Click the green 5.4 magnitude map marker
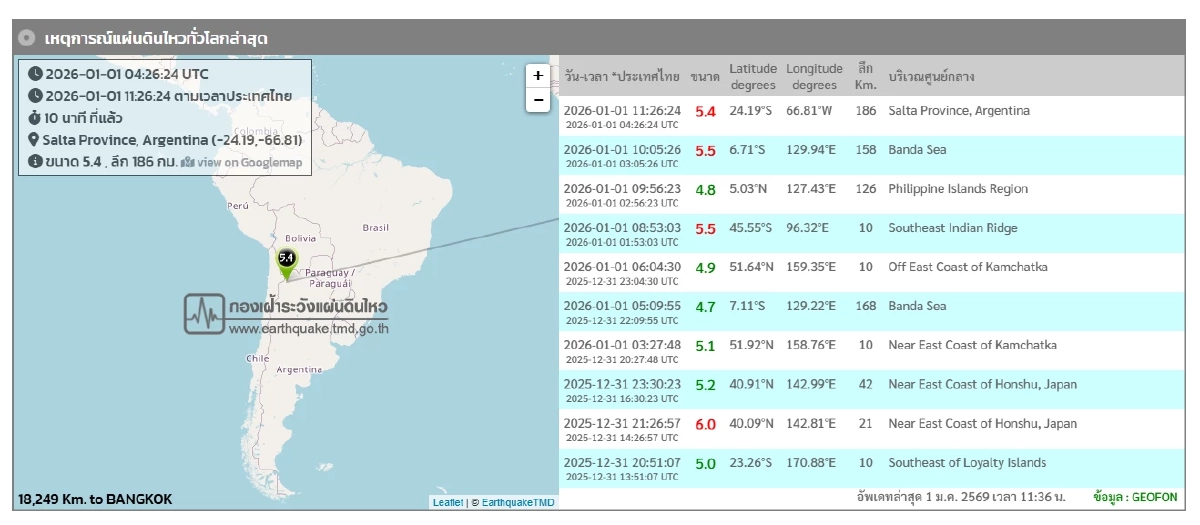Image resolution: width=1200 pixels, height=525 pixels. (x=286, y=262)
